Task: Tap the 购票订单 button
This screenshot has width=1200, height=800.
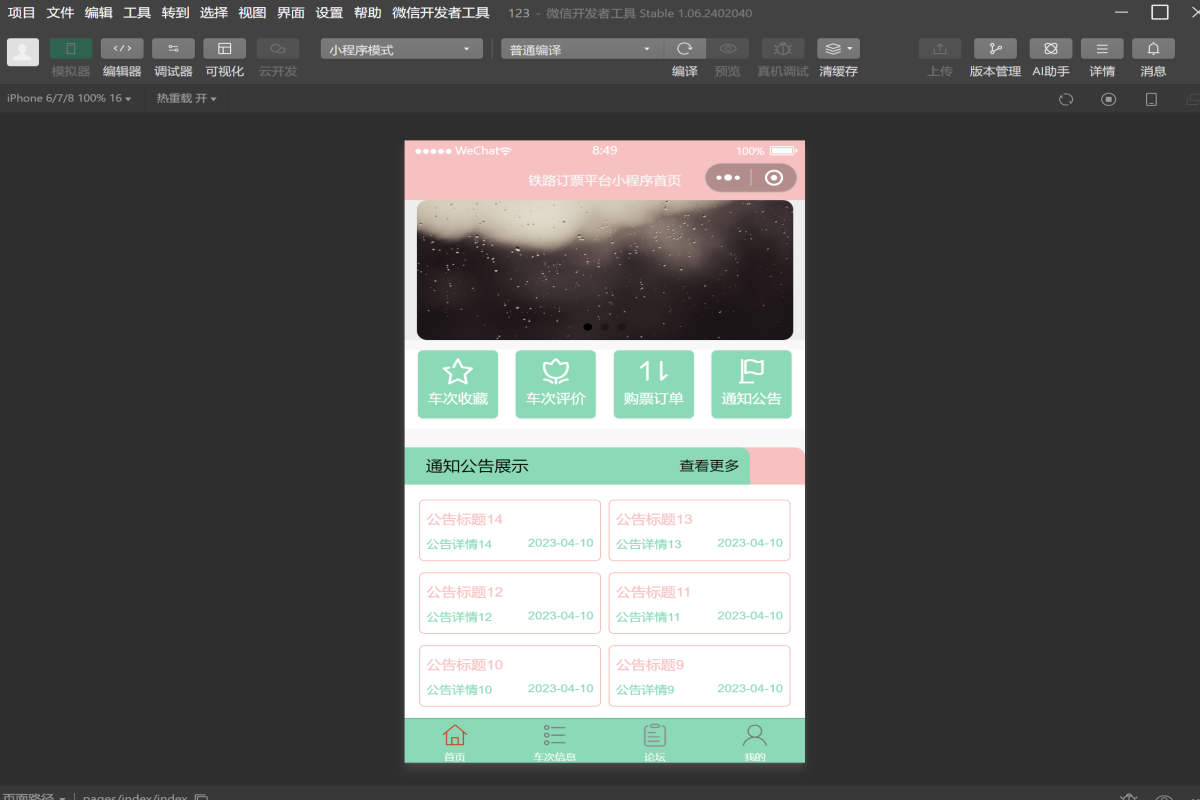Action: (x=653, y=384)
